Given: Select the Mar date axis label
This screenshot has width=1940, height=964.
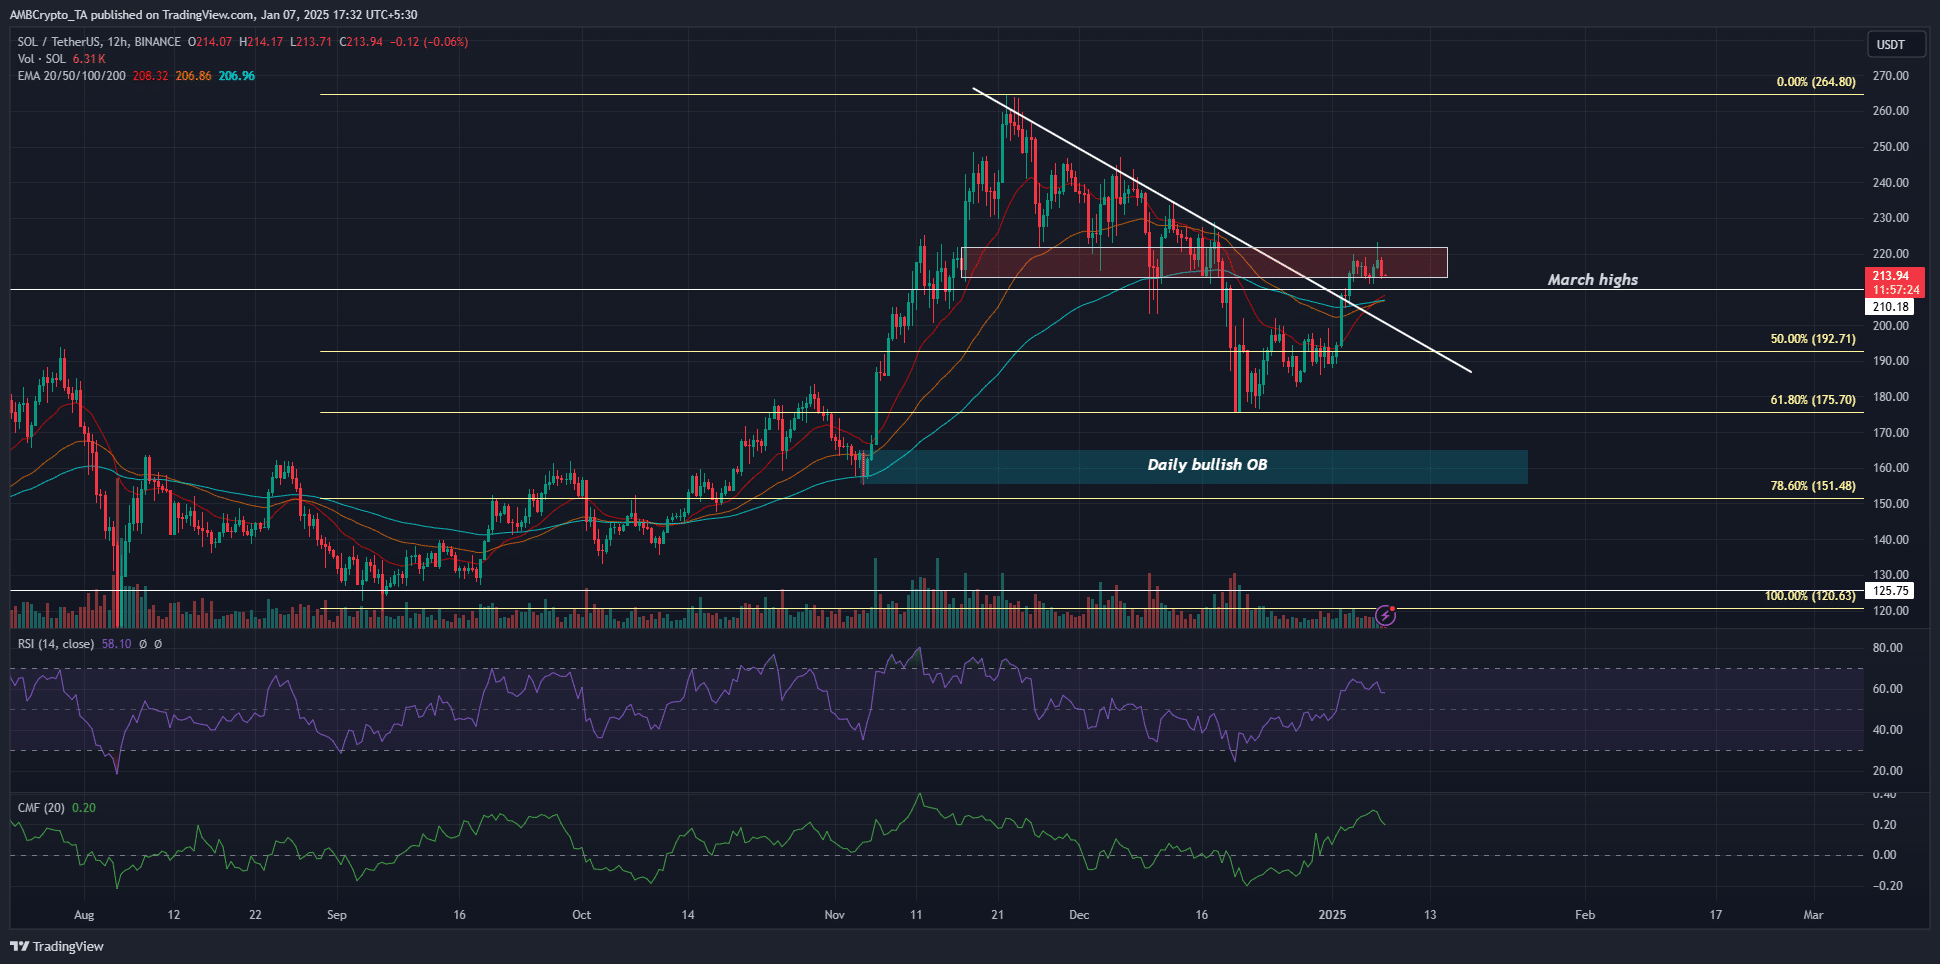Looking at the screenshot, I should [x=1813, y=915].
